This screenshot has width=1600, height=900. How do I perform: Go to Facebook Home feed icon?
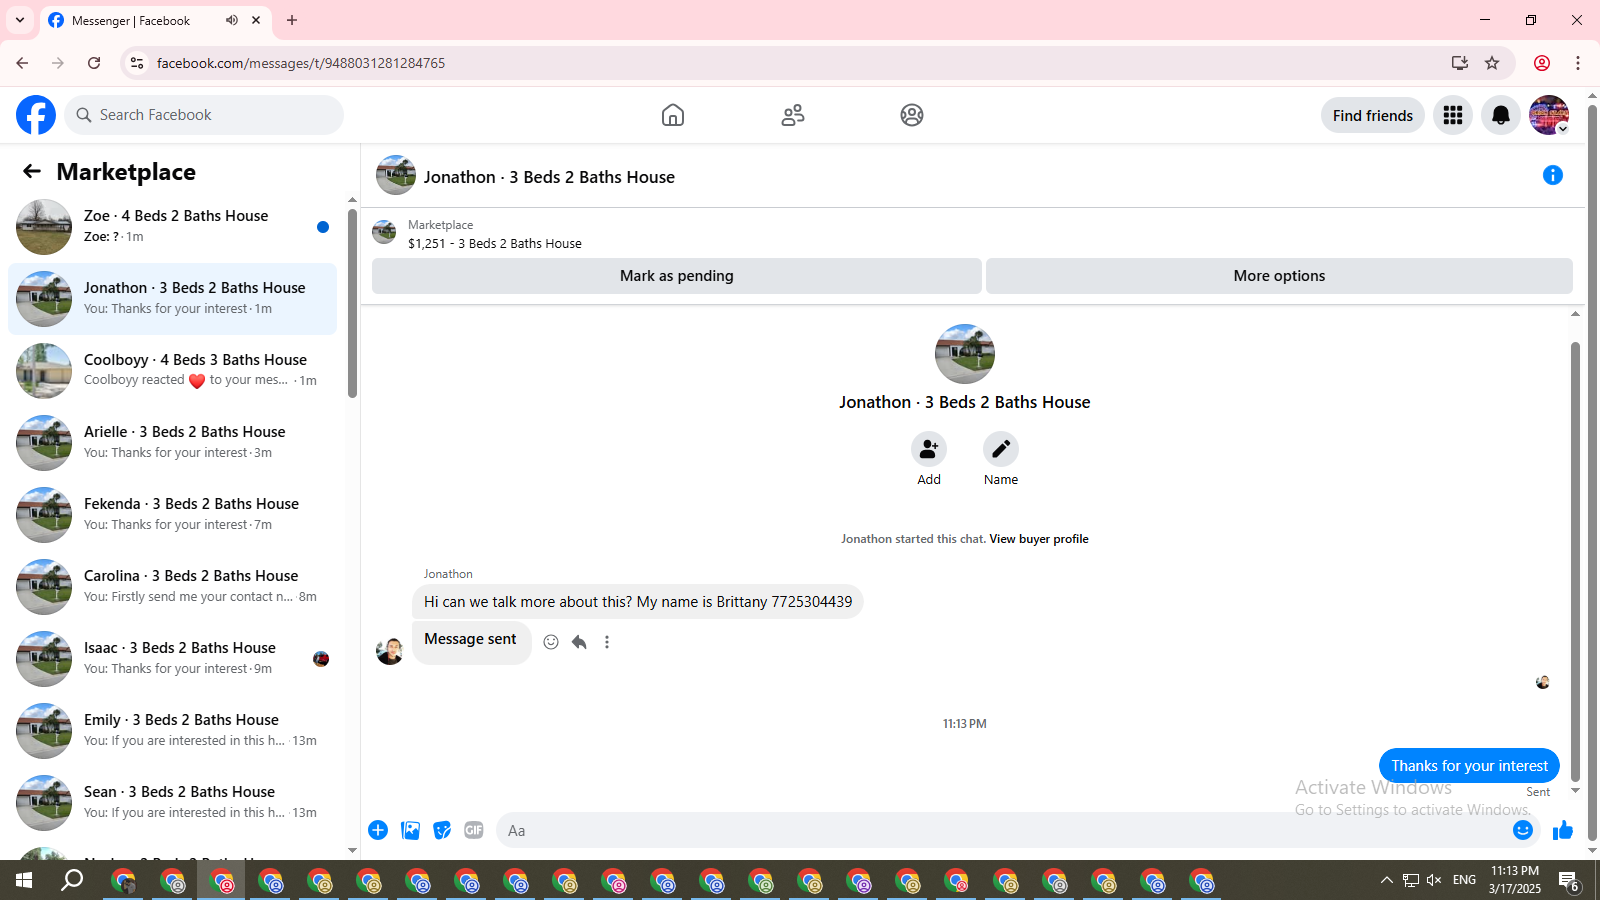pos(673,115)
